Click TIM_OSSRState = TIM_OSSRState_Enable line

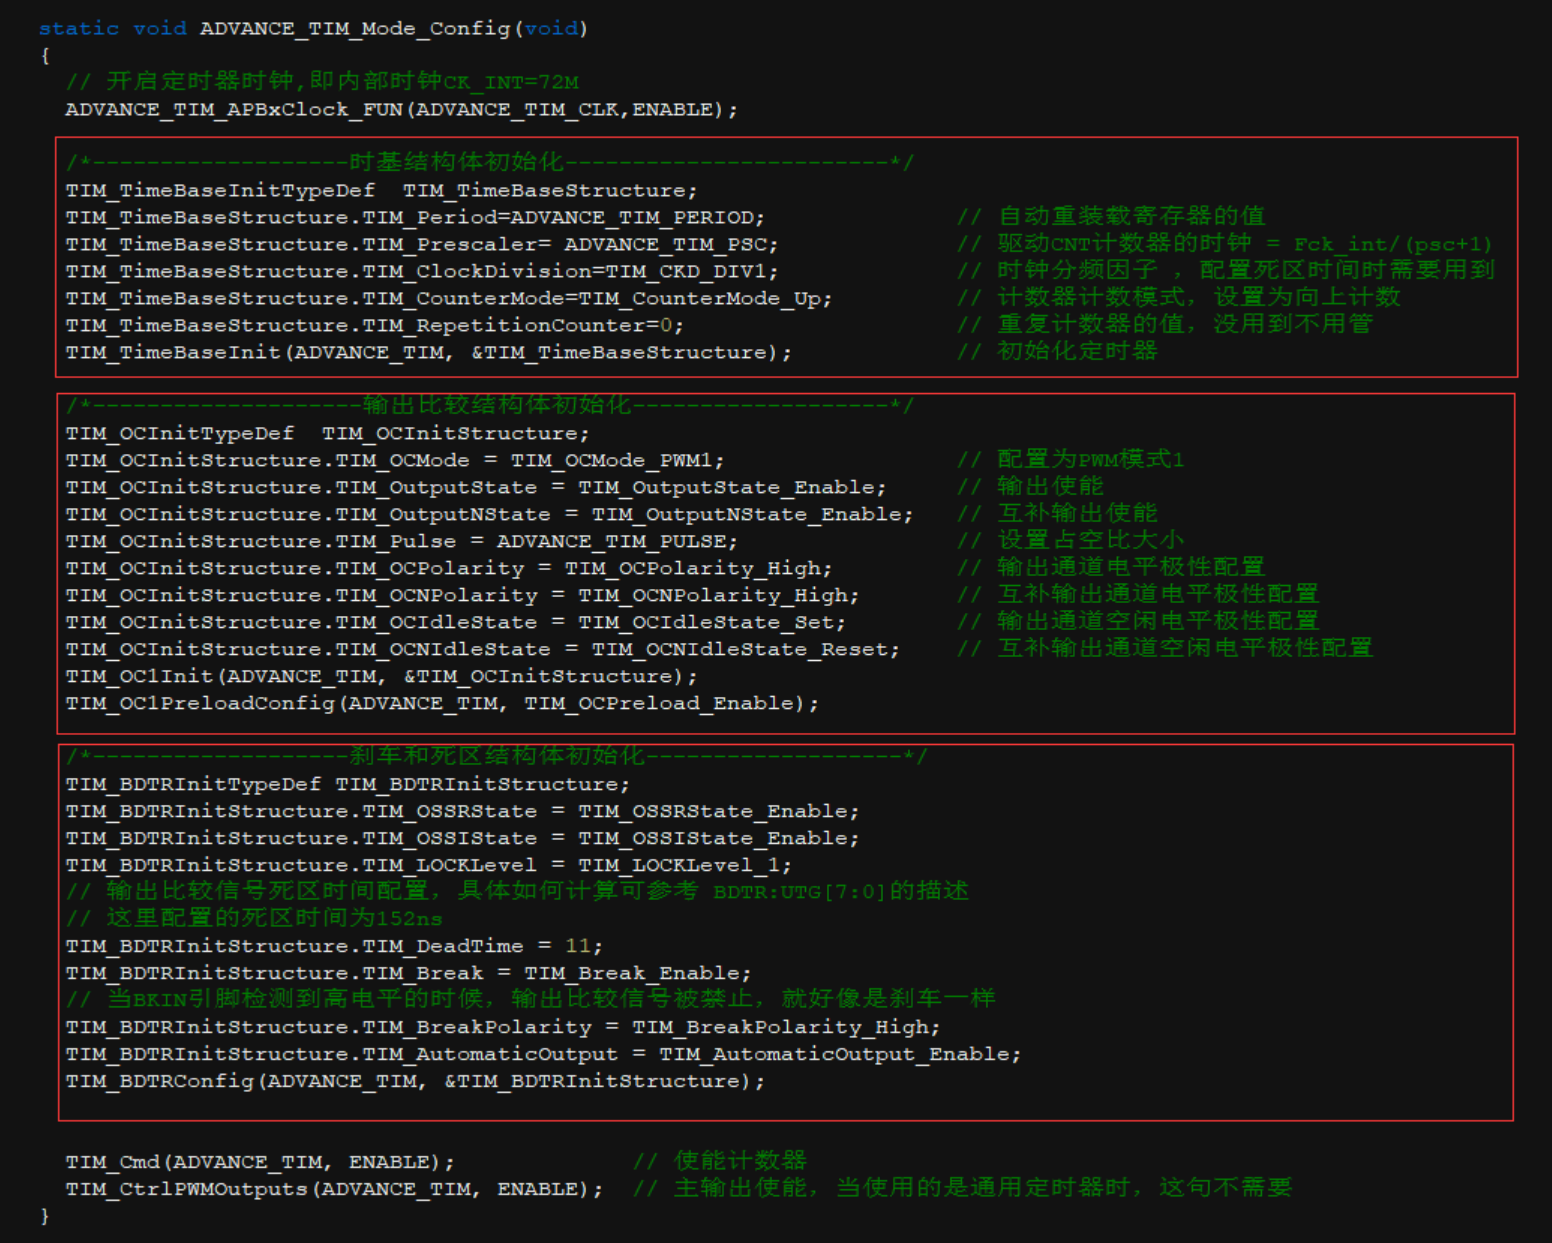click(x=462, y=811)
